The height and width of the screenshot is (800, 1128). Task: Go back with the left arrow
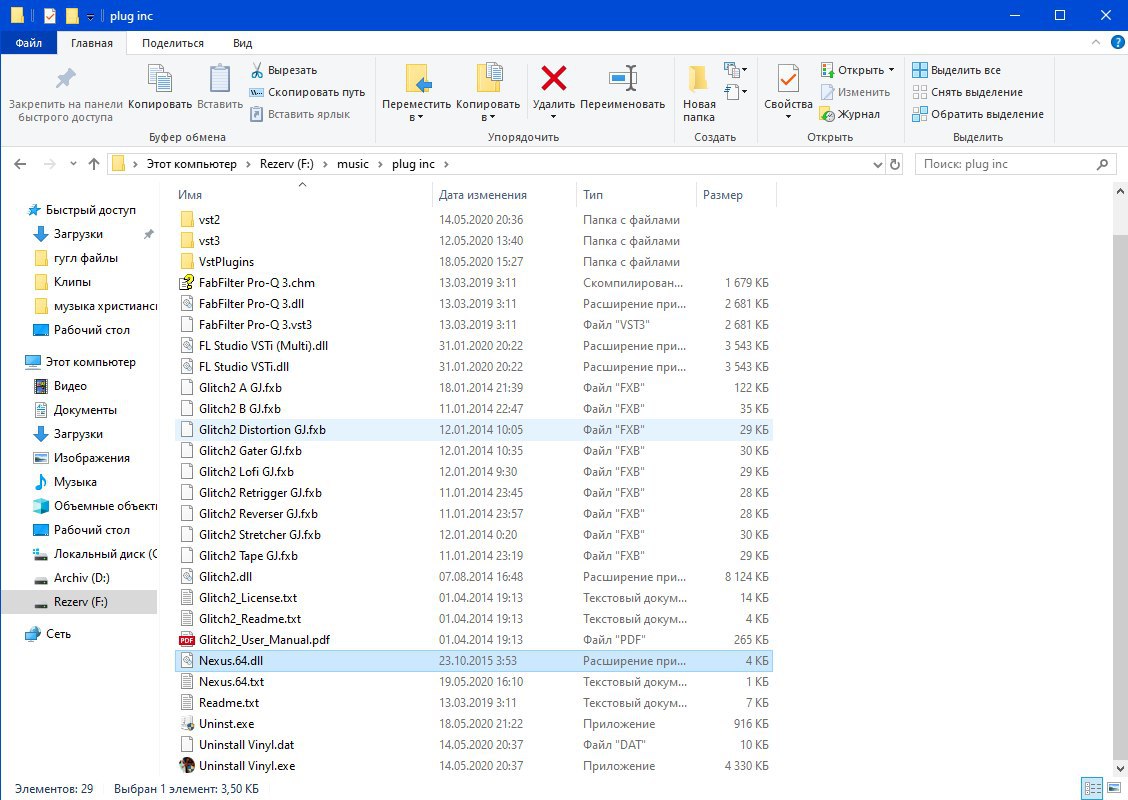pos(20,164)
